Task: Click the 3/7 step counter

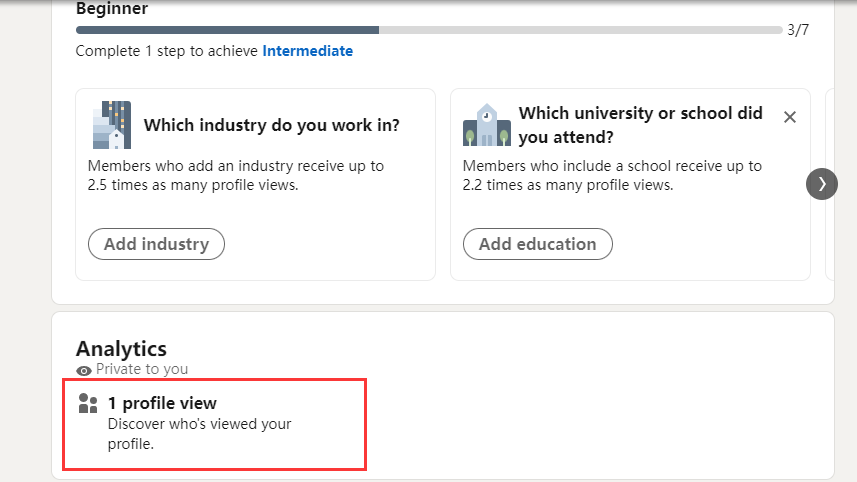Action: pyautogui.click(x=797, y=30)
